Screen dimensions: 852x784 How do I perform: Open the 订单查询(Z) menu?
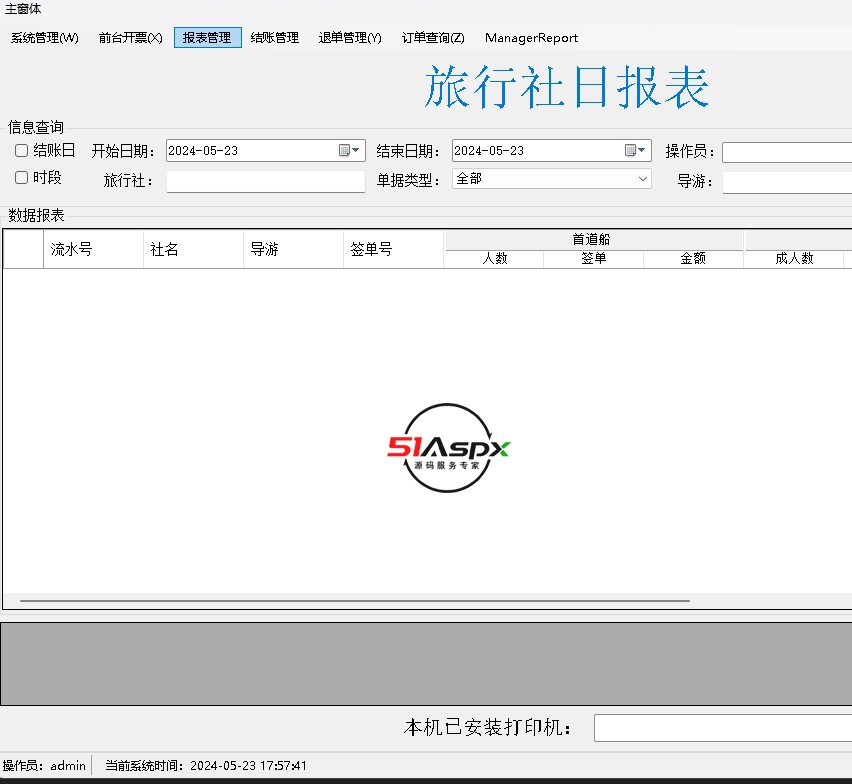(433, 38)
